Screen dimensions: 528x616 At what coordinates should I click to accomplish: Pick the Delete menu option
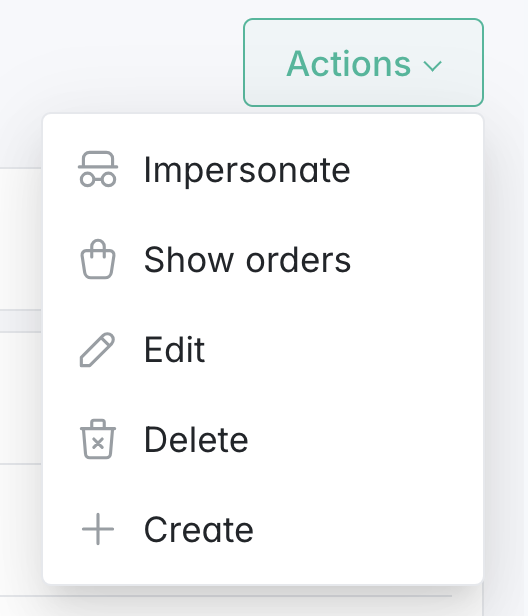coord(263,439)
